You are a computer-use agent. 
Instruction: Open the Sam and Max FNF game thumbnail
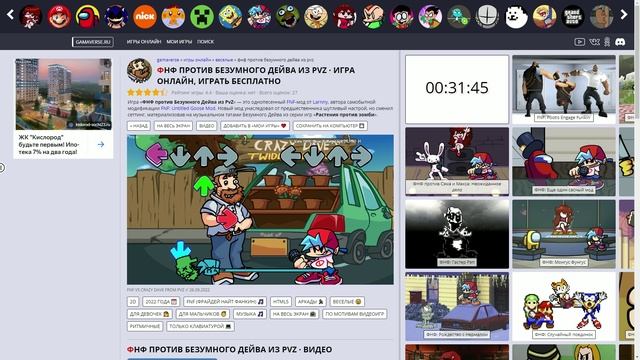tap(457, 161)
